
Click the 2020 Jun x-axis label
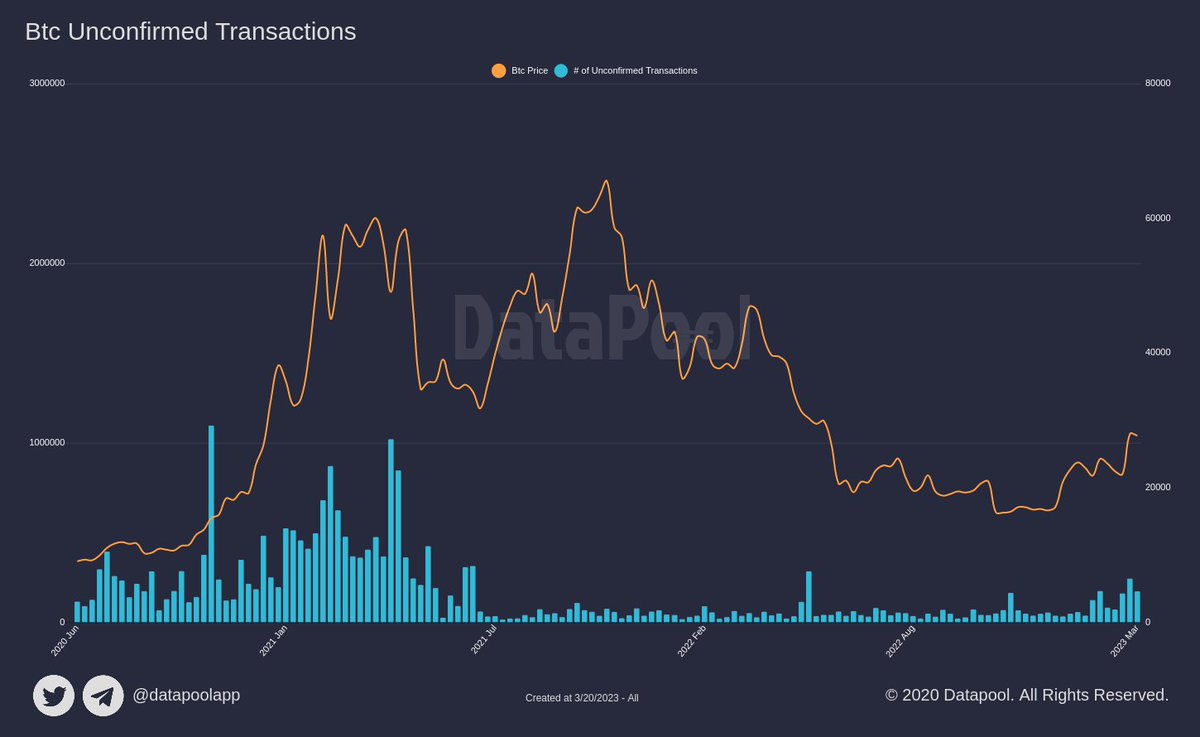pyautogui.click(x=66, y=641)
